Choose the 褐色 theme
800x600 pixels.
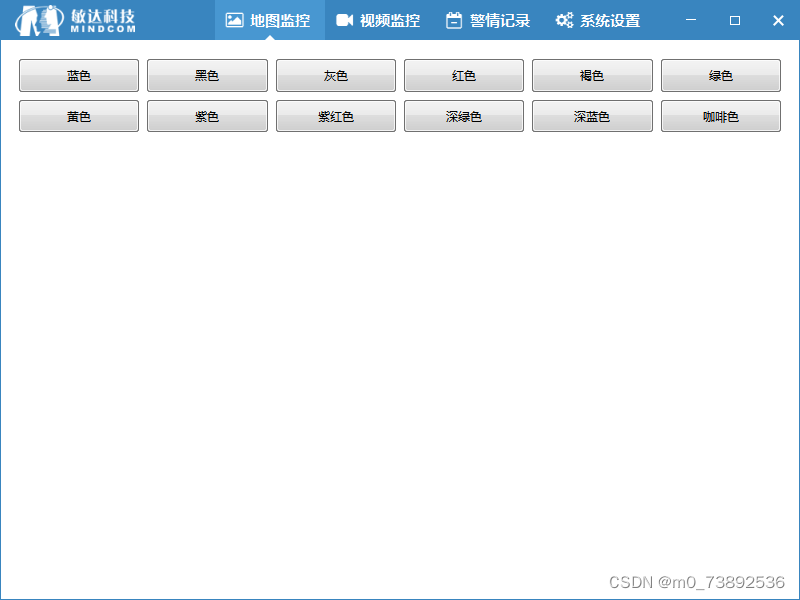[x=592, y=75]
